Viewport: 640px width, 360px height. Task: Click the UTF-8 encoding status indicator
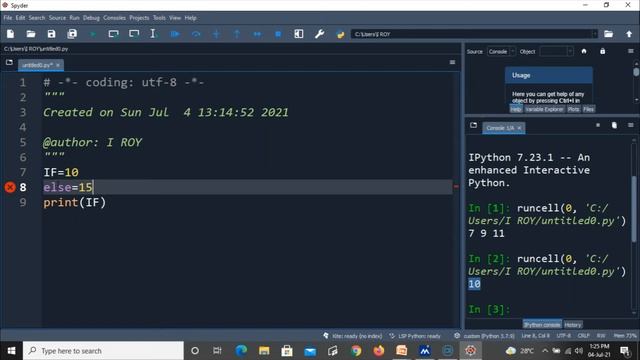564,336
